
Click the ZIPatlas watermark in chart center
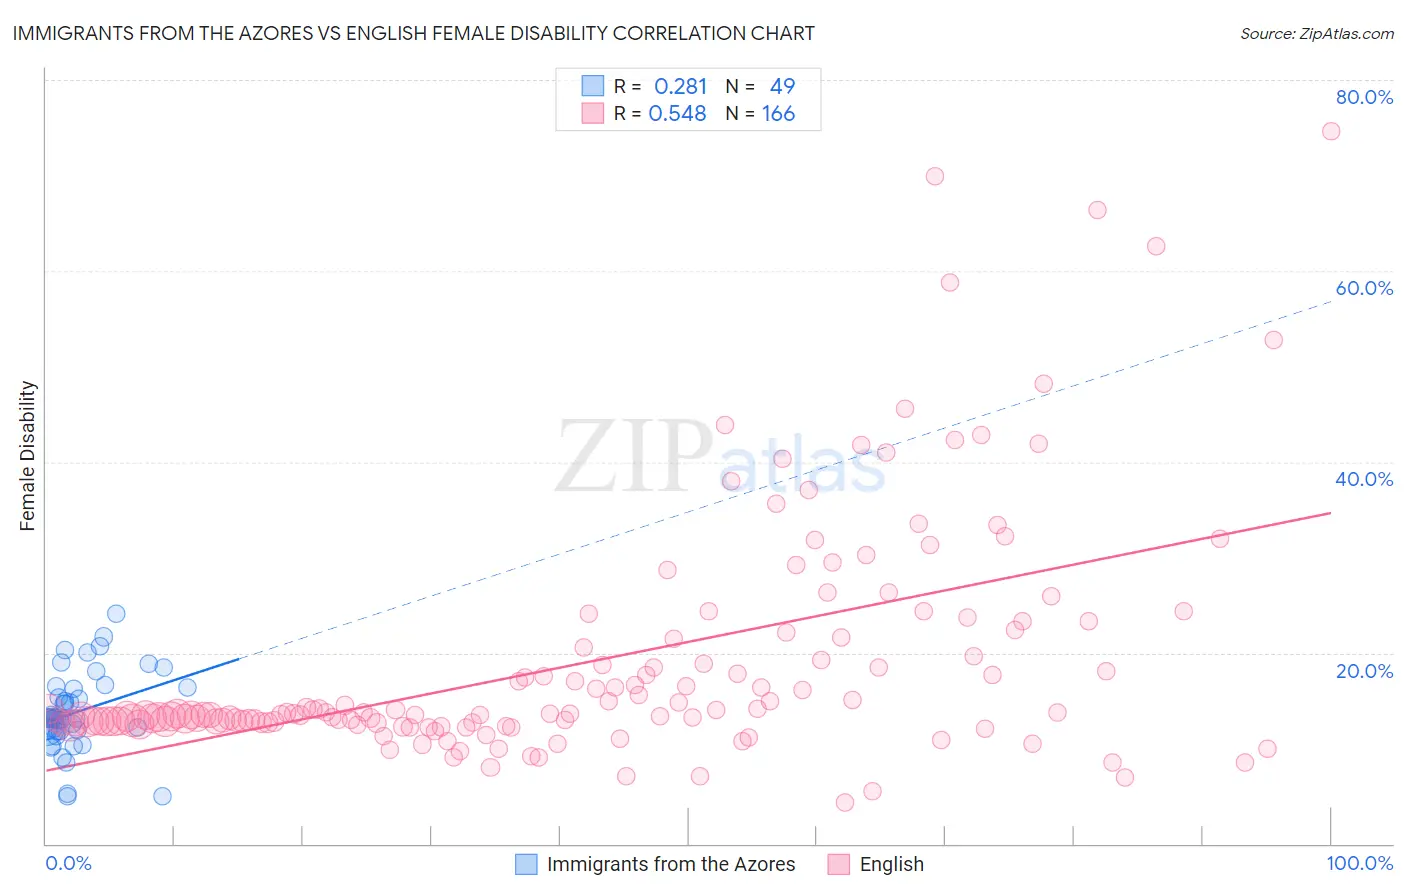(x=720, y=457)
